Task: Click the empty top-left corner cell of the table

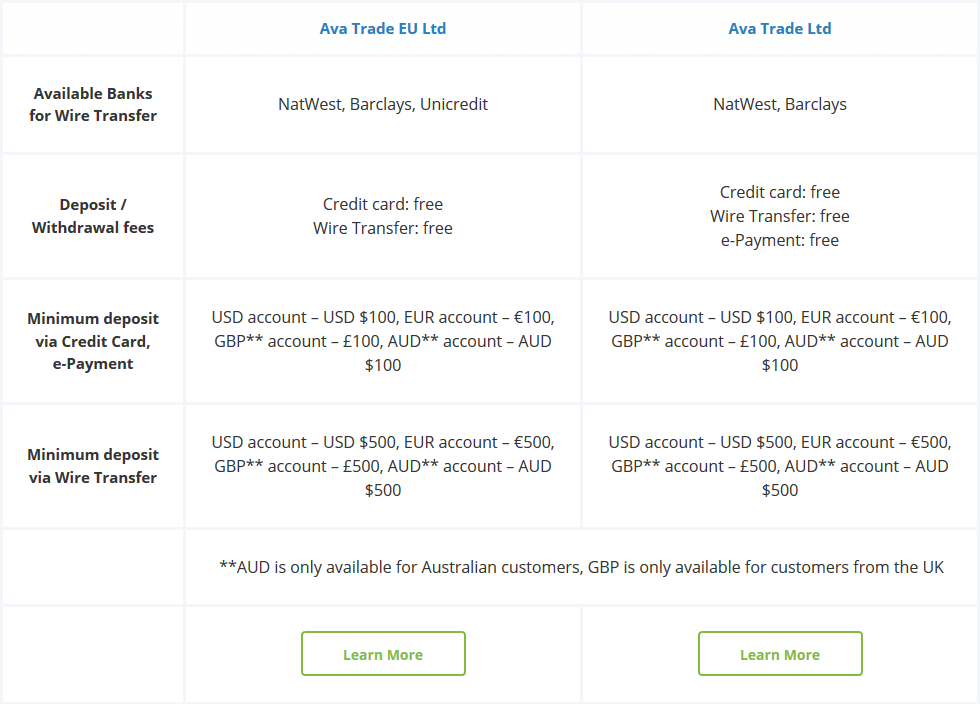Action: [x=92, y=28]
